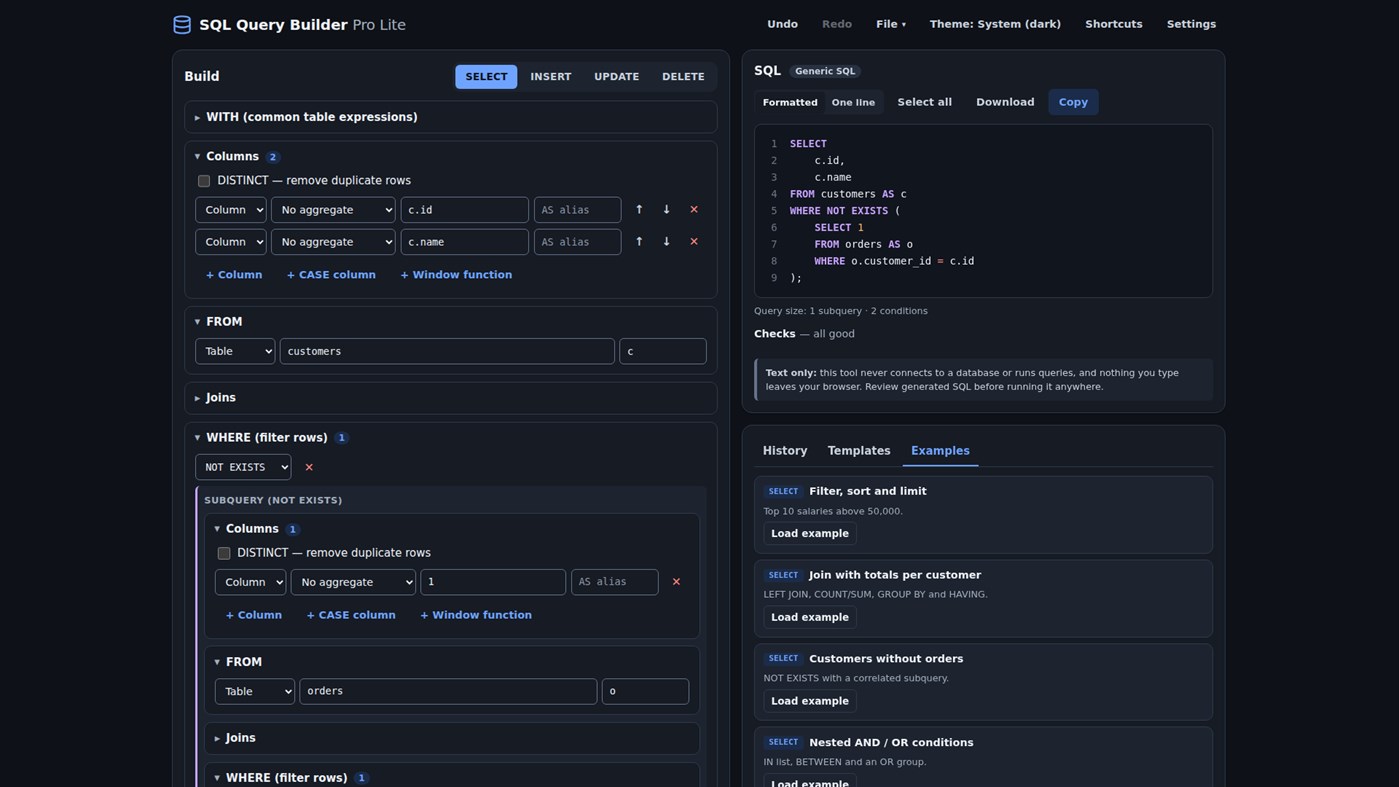Remove the c.name column row
Screen dimensions: 1399x787
tap(694, 242)
